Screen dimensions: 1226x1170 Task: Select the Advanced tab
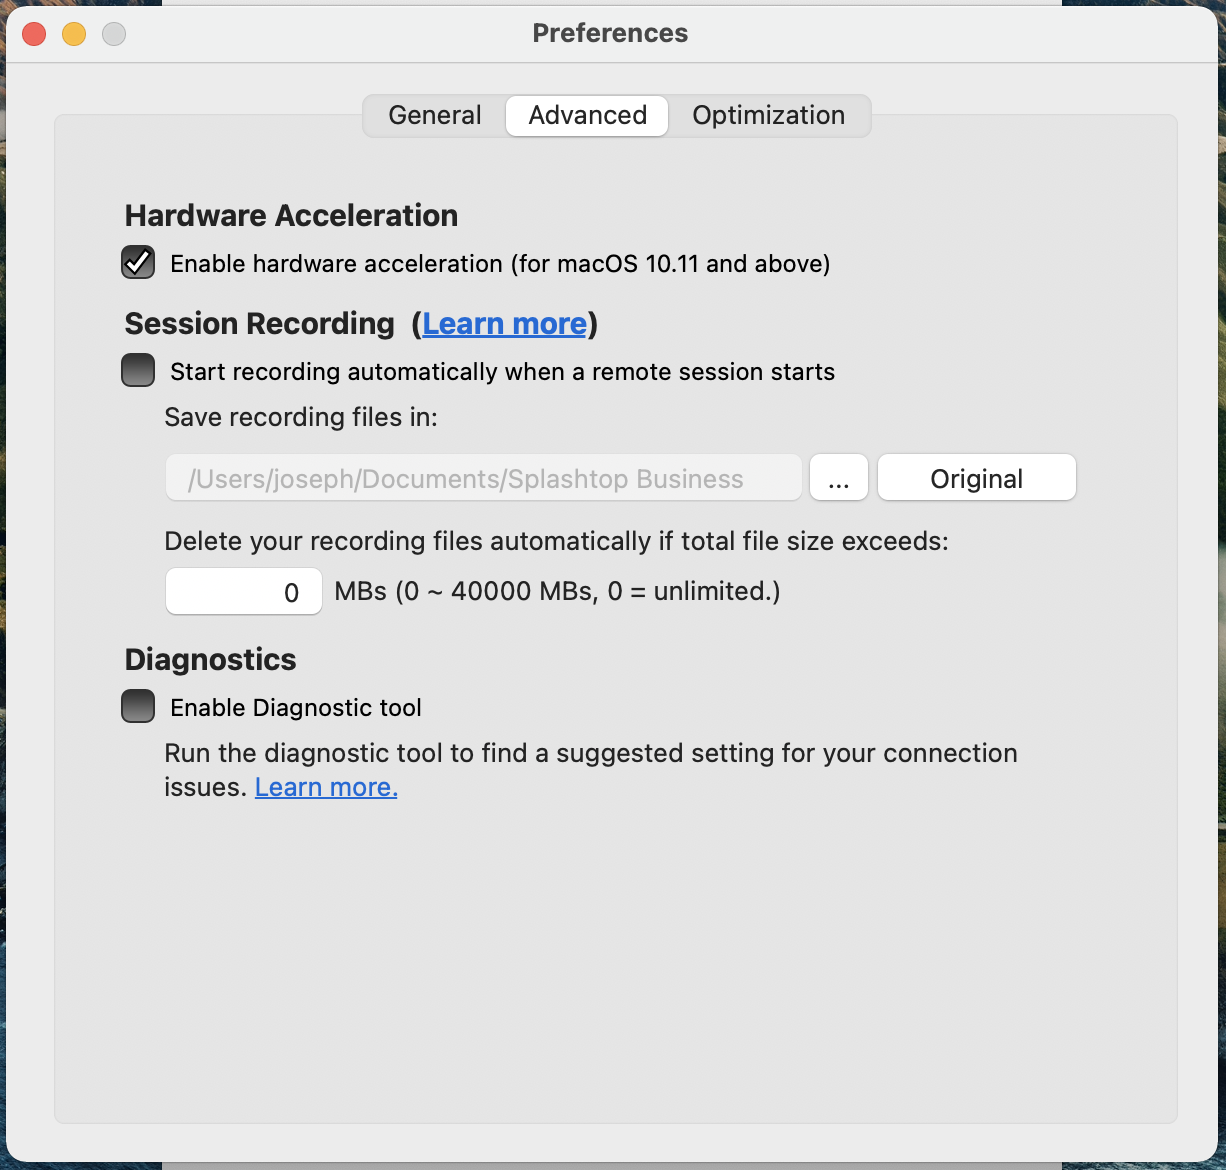coord(588,116)
